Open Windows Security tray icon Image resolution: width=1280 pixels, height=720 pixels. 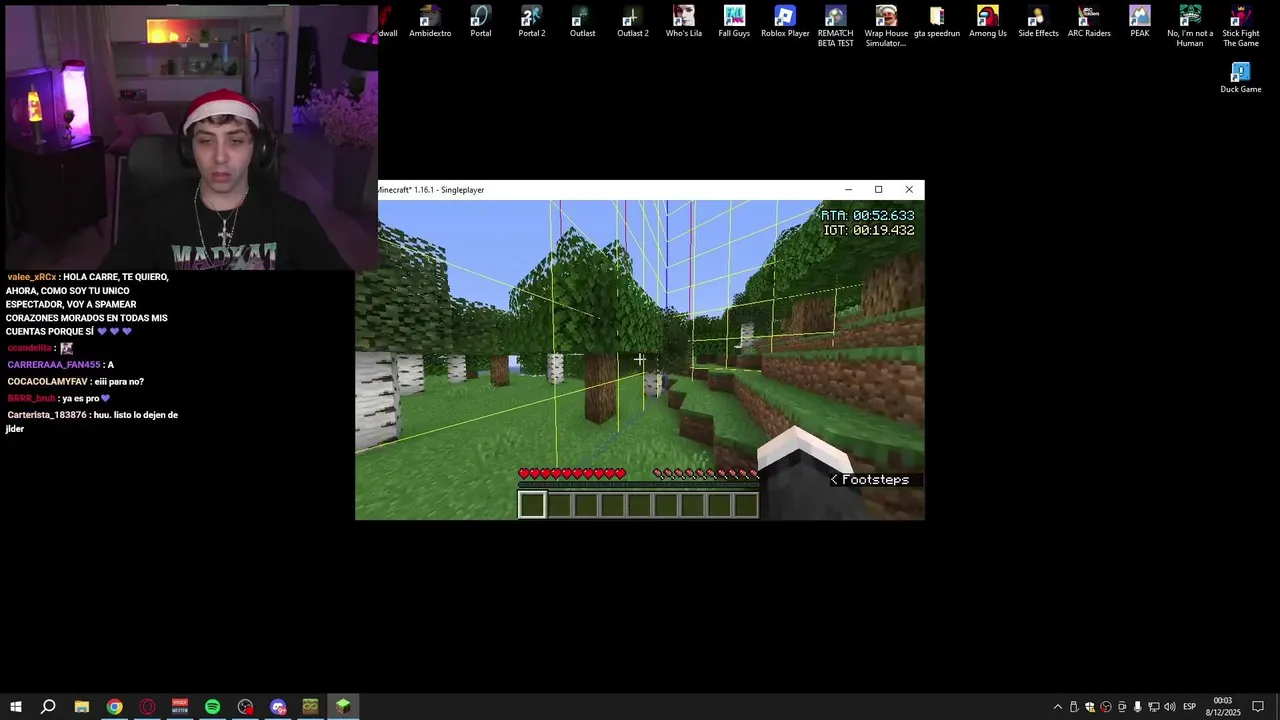pos(1090,707)
